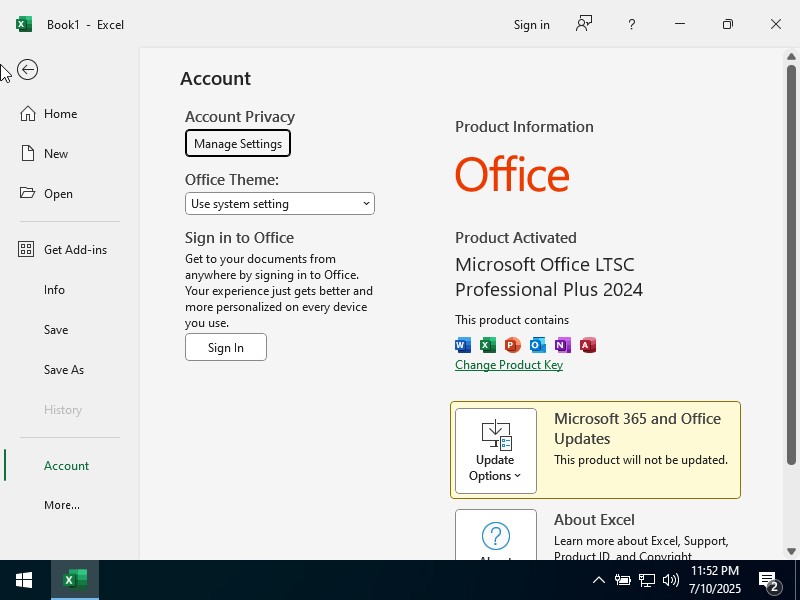Open the Office Theme dropdown

(x=280, y=204)
